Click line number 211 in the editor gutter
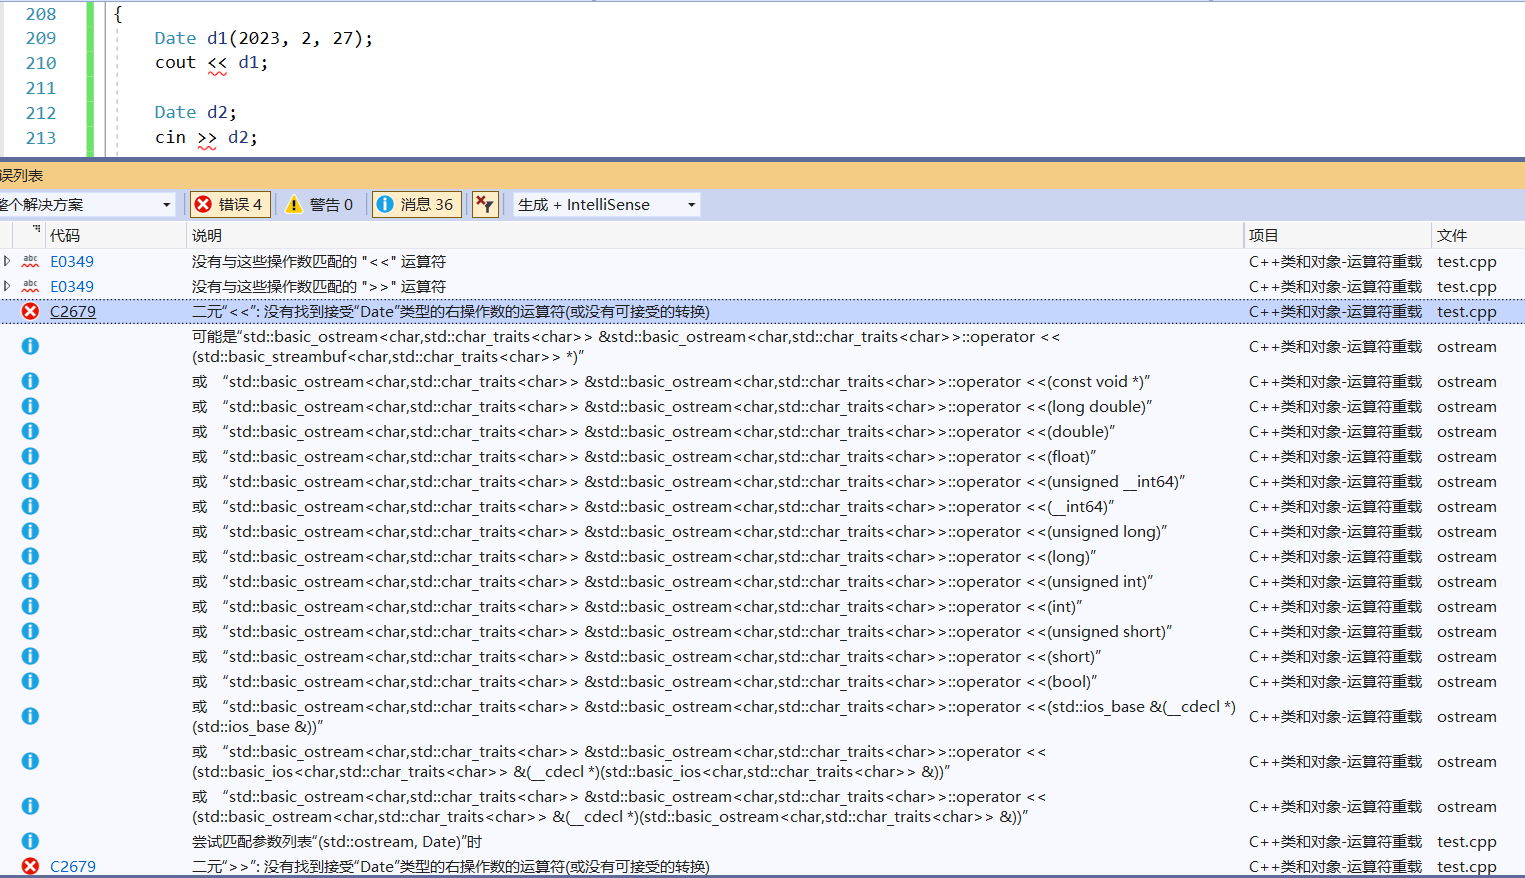The height and width of the screenshot is (878, 1525). [x=41, y=88]
